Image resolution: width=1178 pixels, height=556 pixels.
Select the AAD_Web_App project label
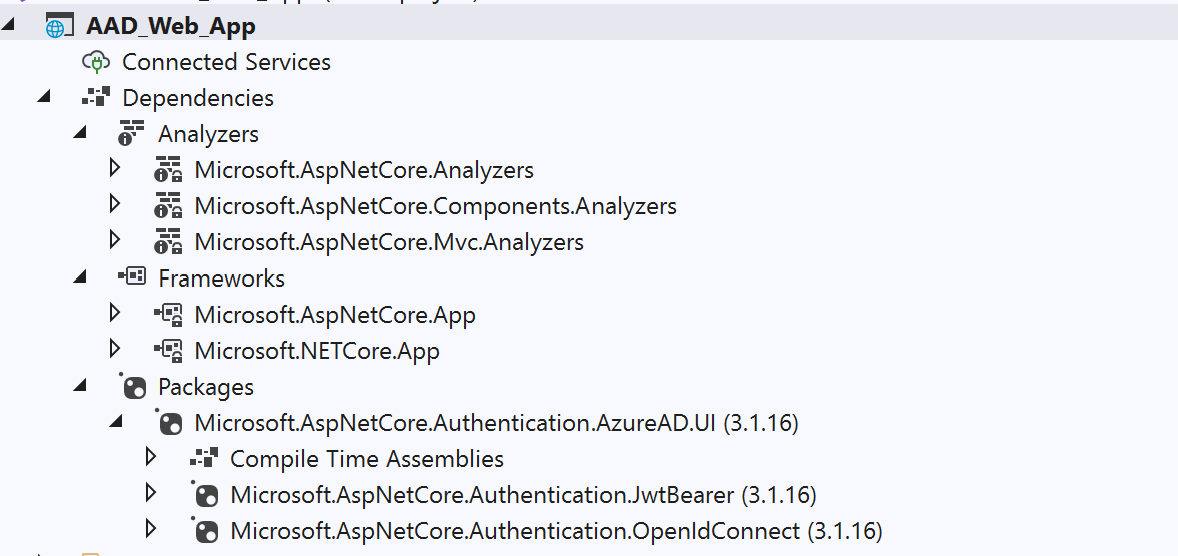[171, 26]
